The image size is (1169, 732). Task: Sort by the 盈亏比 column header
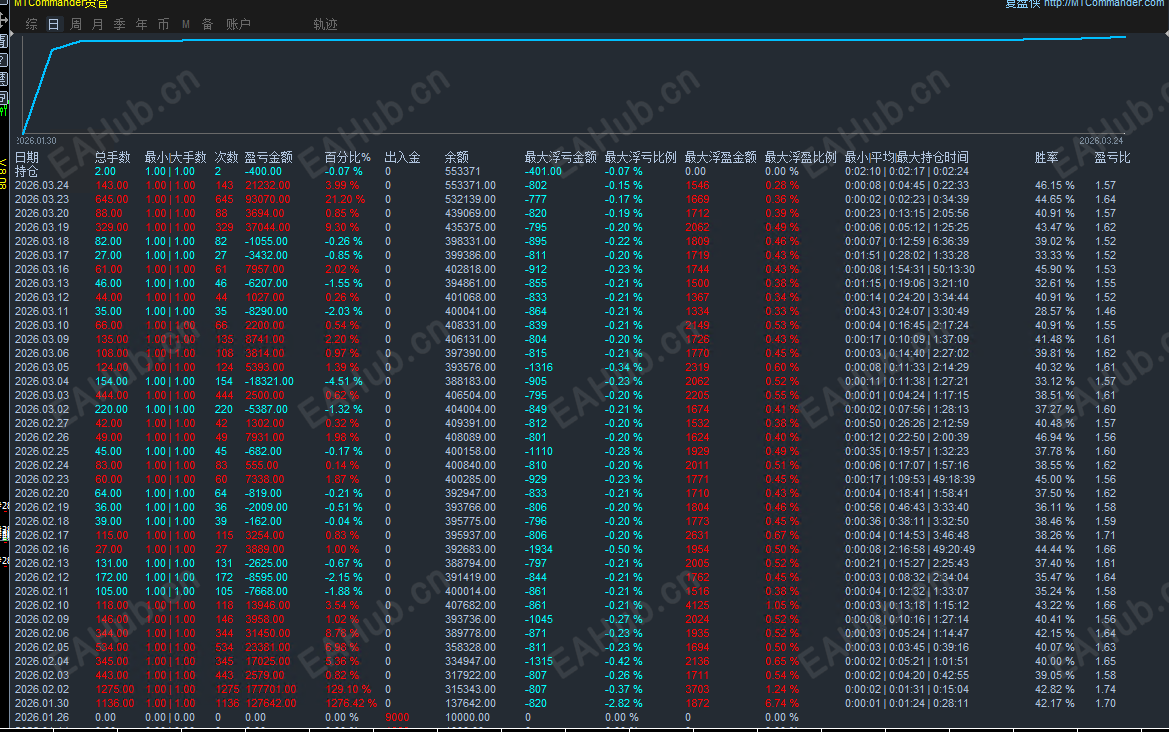(1112, 157)
